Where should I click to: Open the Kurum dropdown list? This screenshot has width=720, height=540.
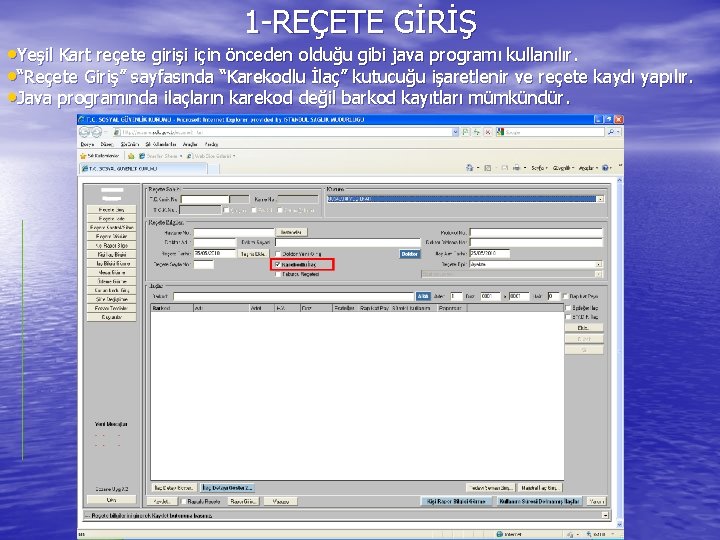pos(600,199)
